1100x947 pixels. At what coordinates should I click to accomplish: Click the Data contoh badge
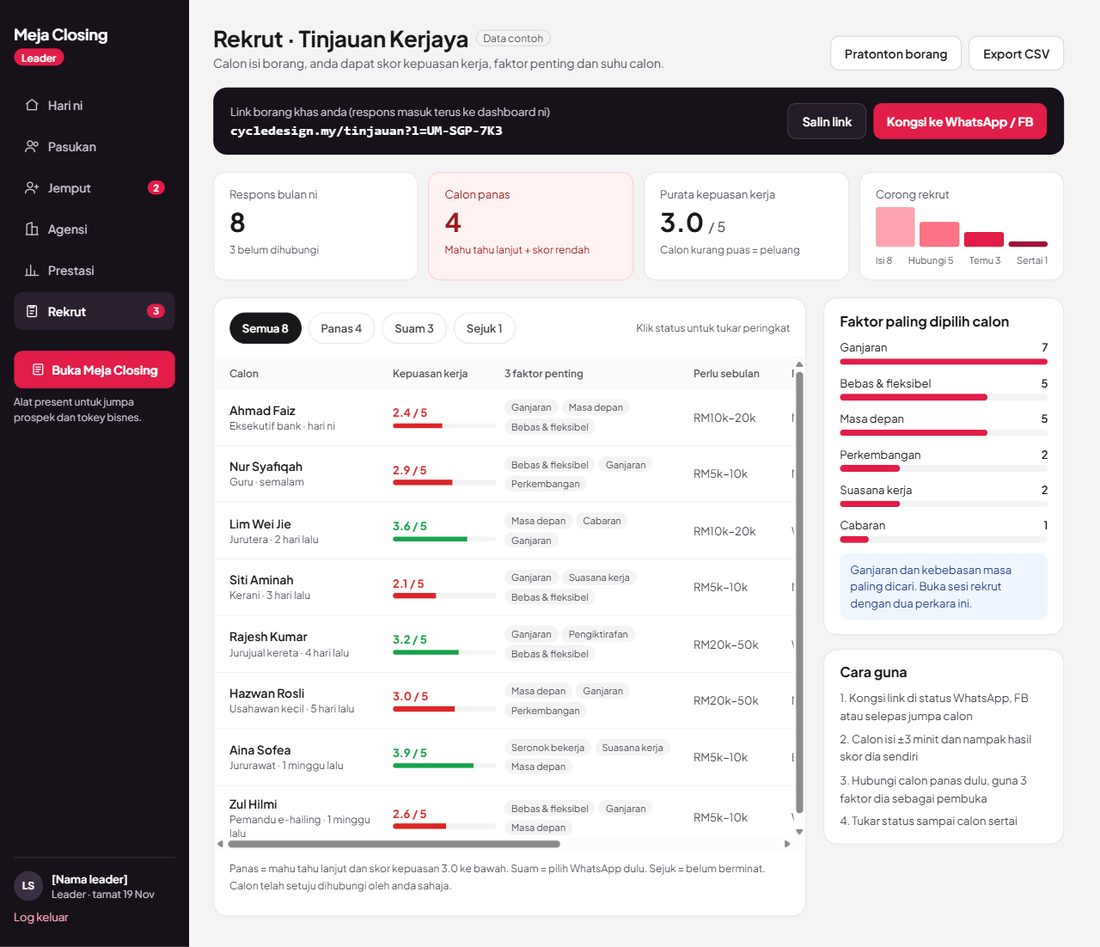(513, 39)
